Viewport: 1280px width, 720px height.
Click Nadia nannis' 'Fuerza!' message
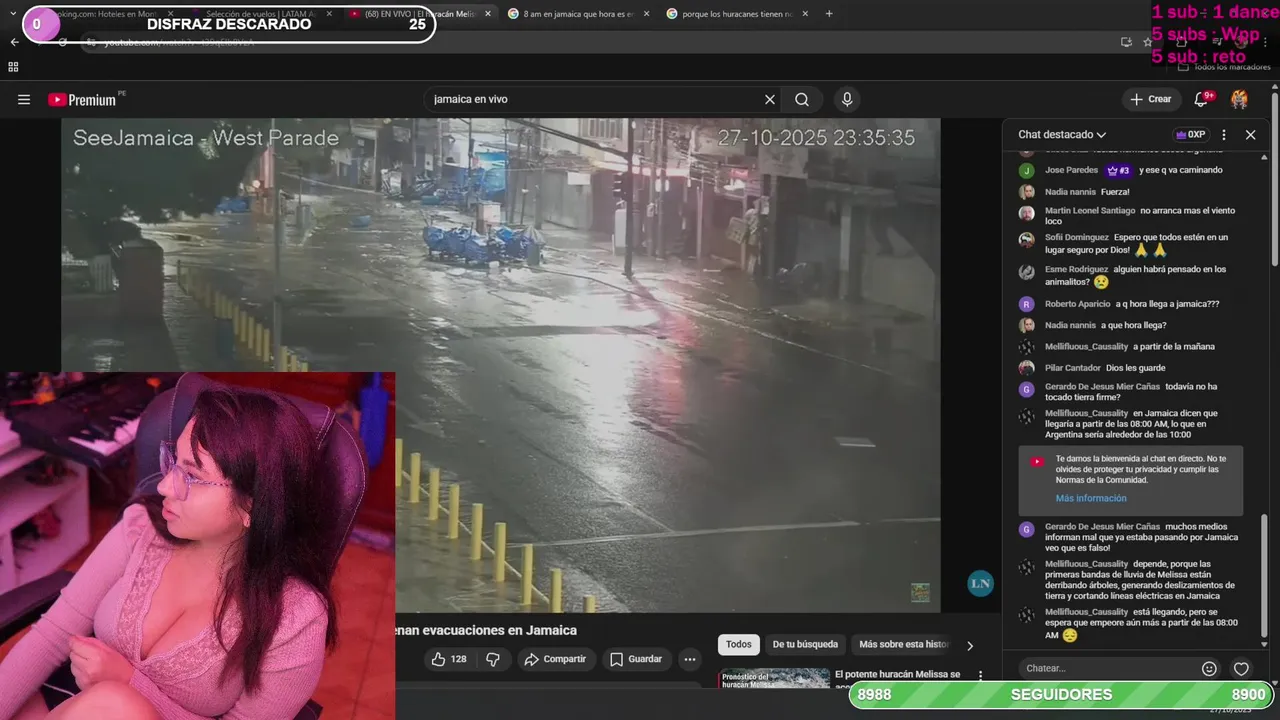coord(1115,192)
